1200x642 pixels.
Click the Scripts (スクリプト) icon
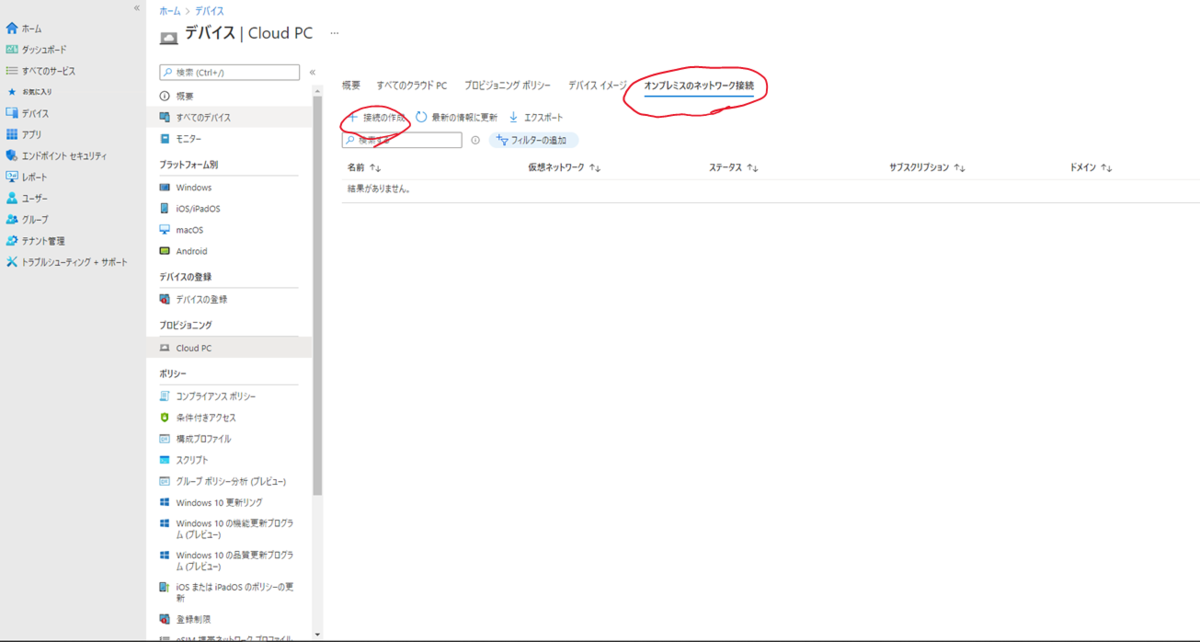[165, 460]
